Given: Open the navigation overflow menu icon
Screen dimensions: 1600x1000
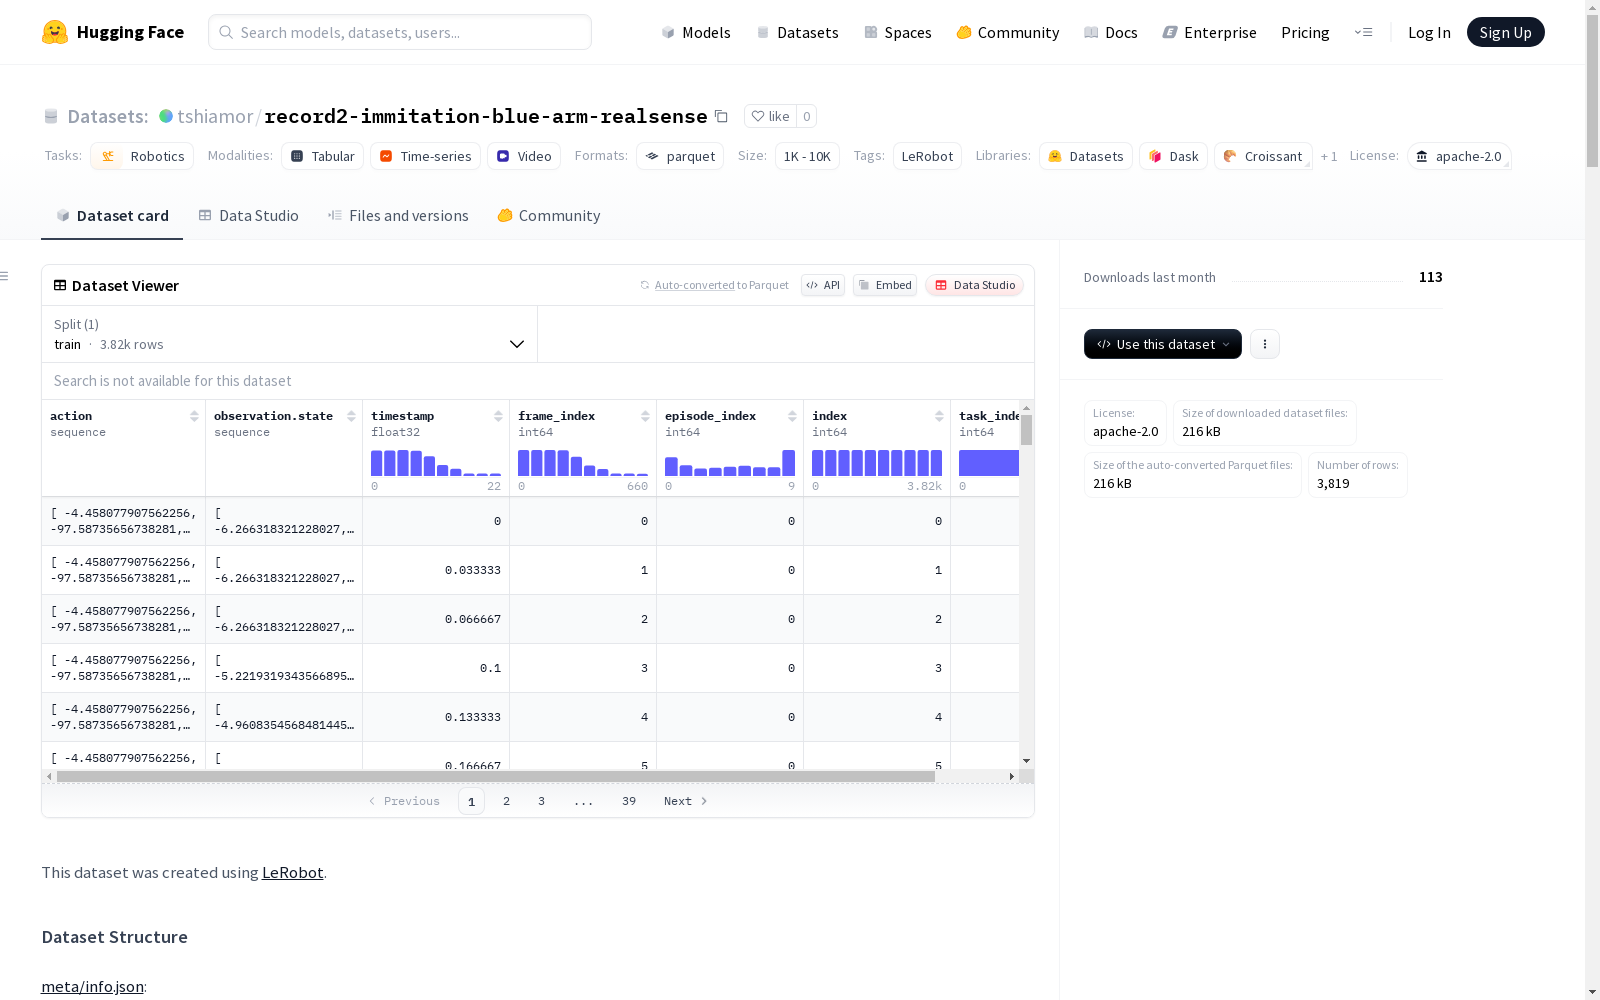Looking at the screenshot, I should (x=1363, y=32).
